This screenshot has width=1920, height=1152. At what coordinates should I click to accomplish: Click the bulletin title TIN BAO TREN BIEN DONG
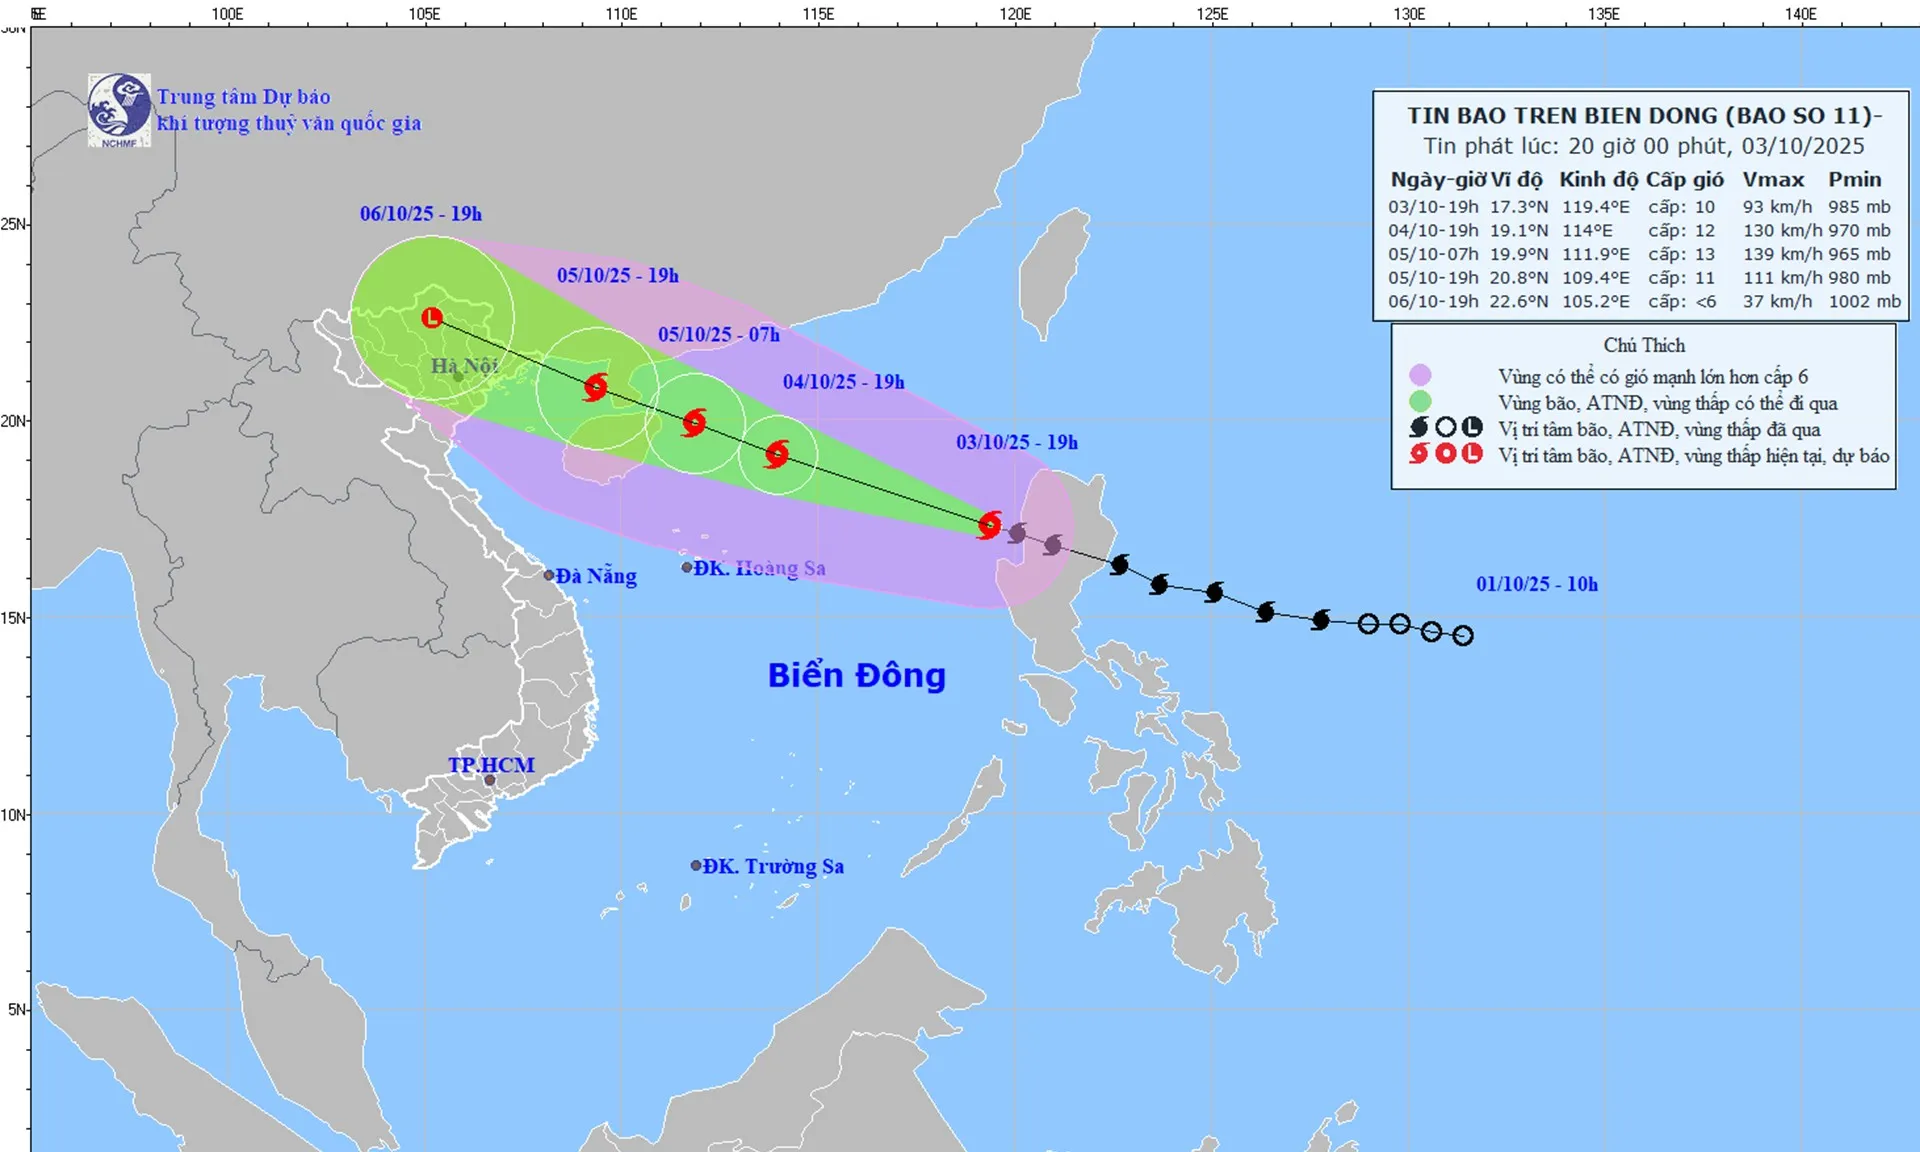(x=1643, y=116)
